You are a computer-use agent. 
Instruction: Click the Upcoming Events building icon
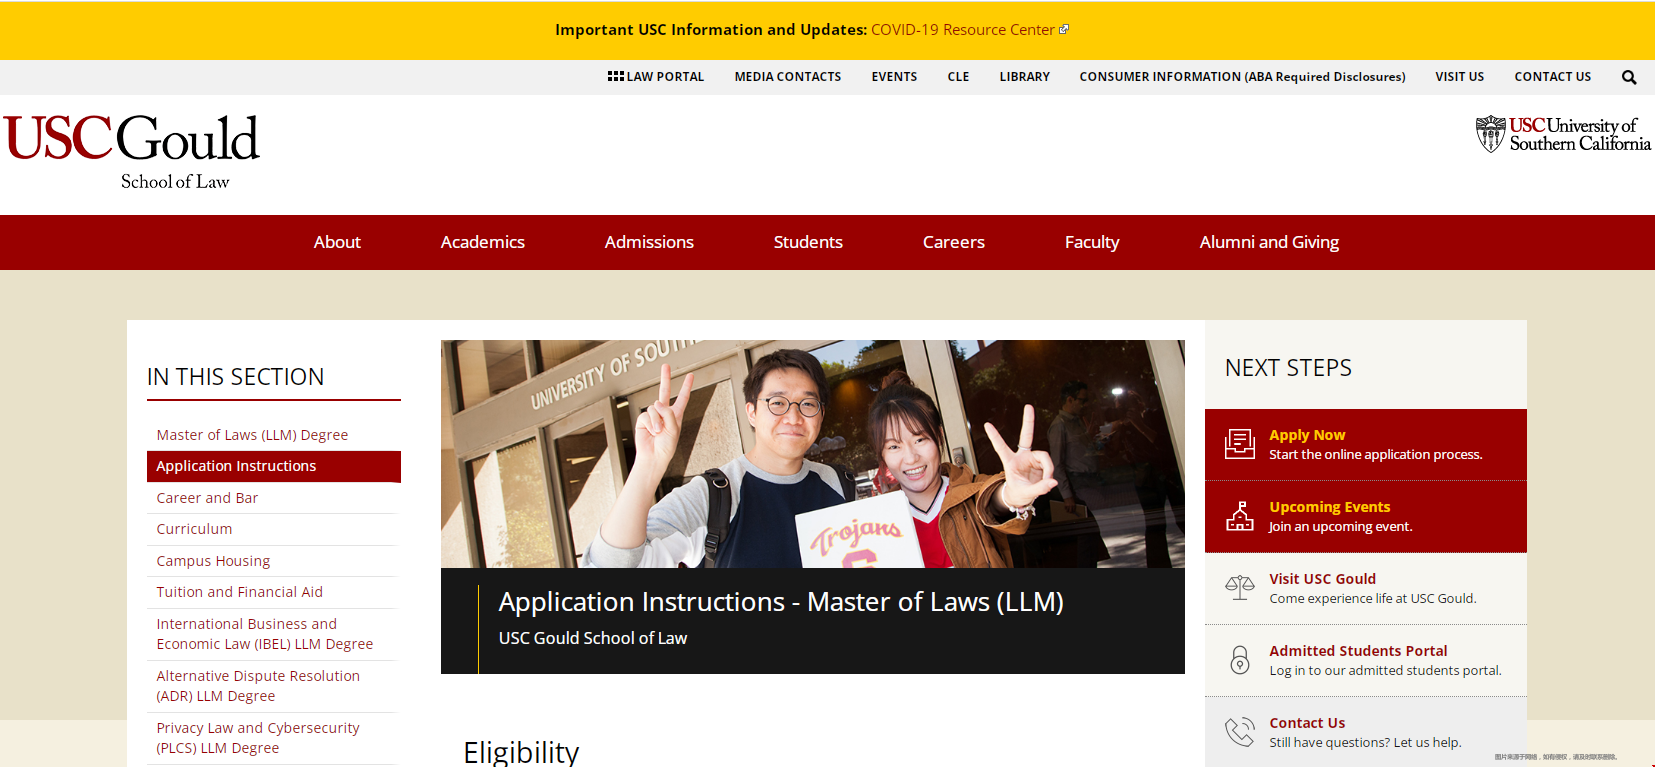pyautogui.click(x=1240, y=516)
